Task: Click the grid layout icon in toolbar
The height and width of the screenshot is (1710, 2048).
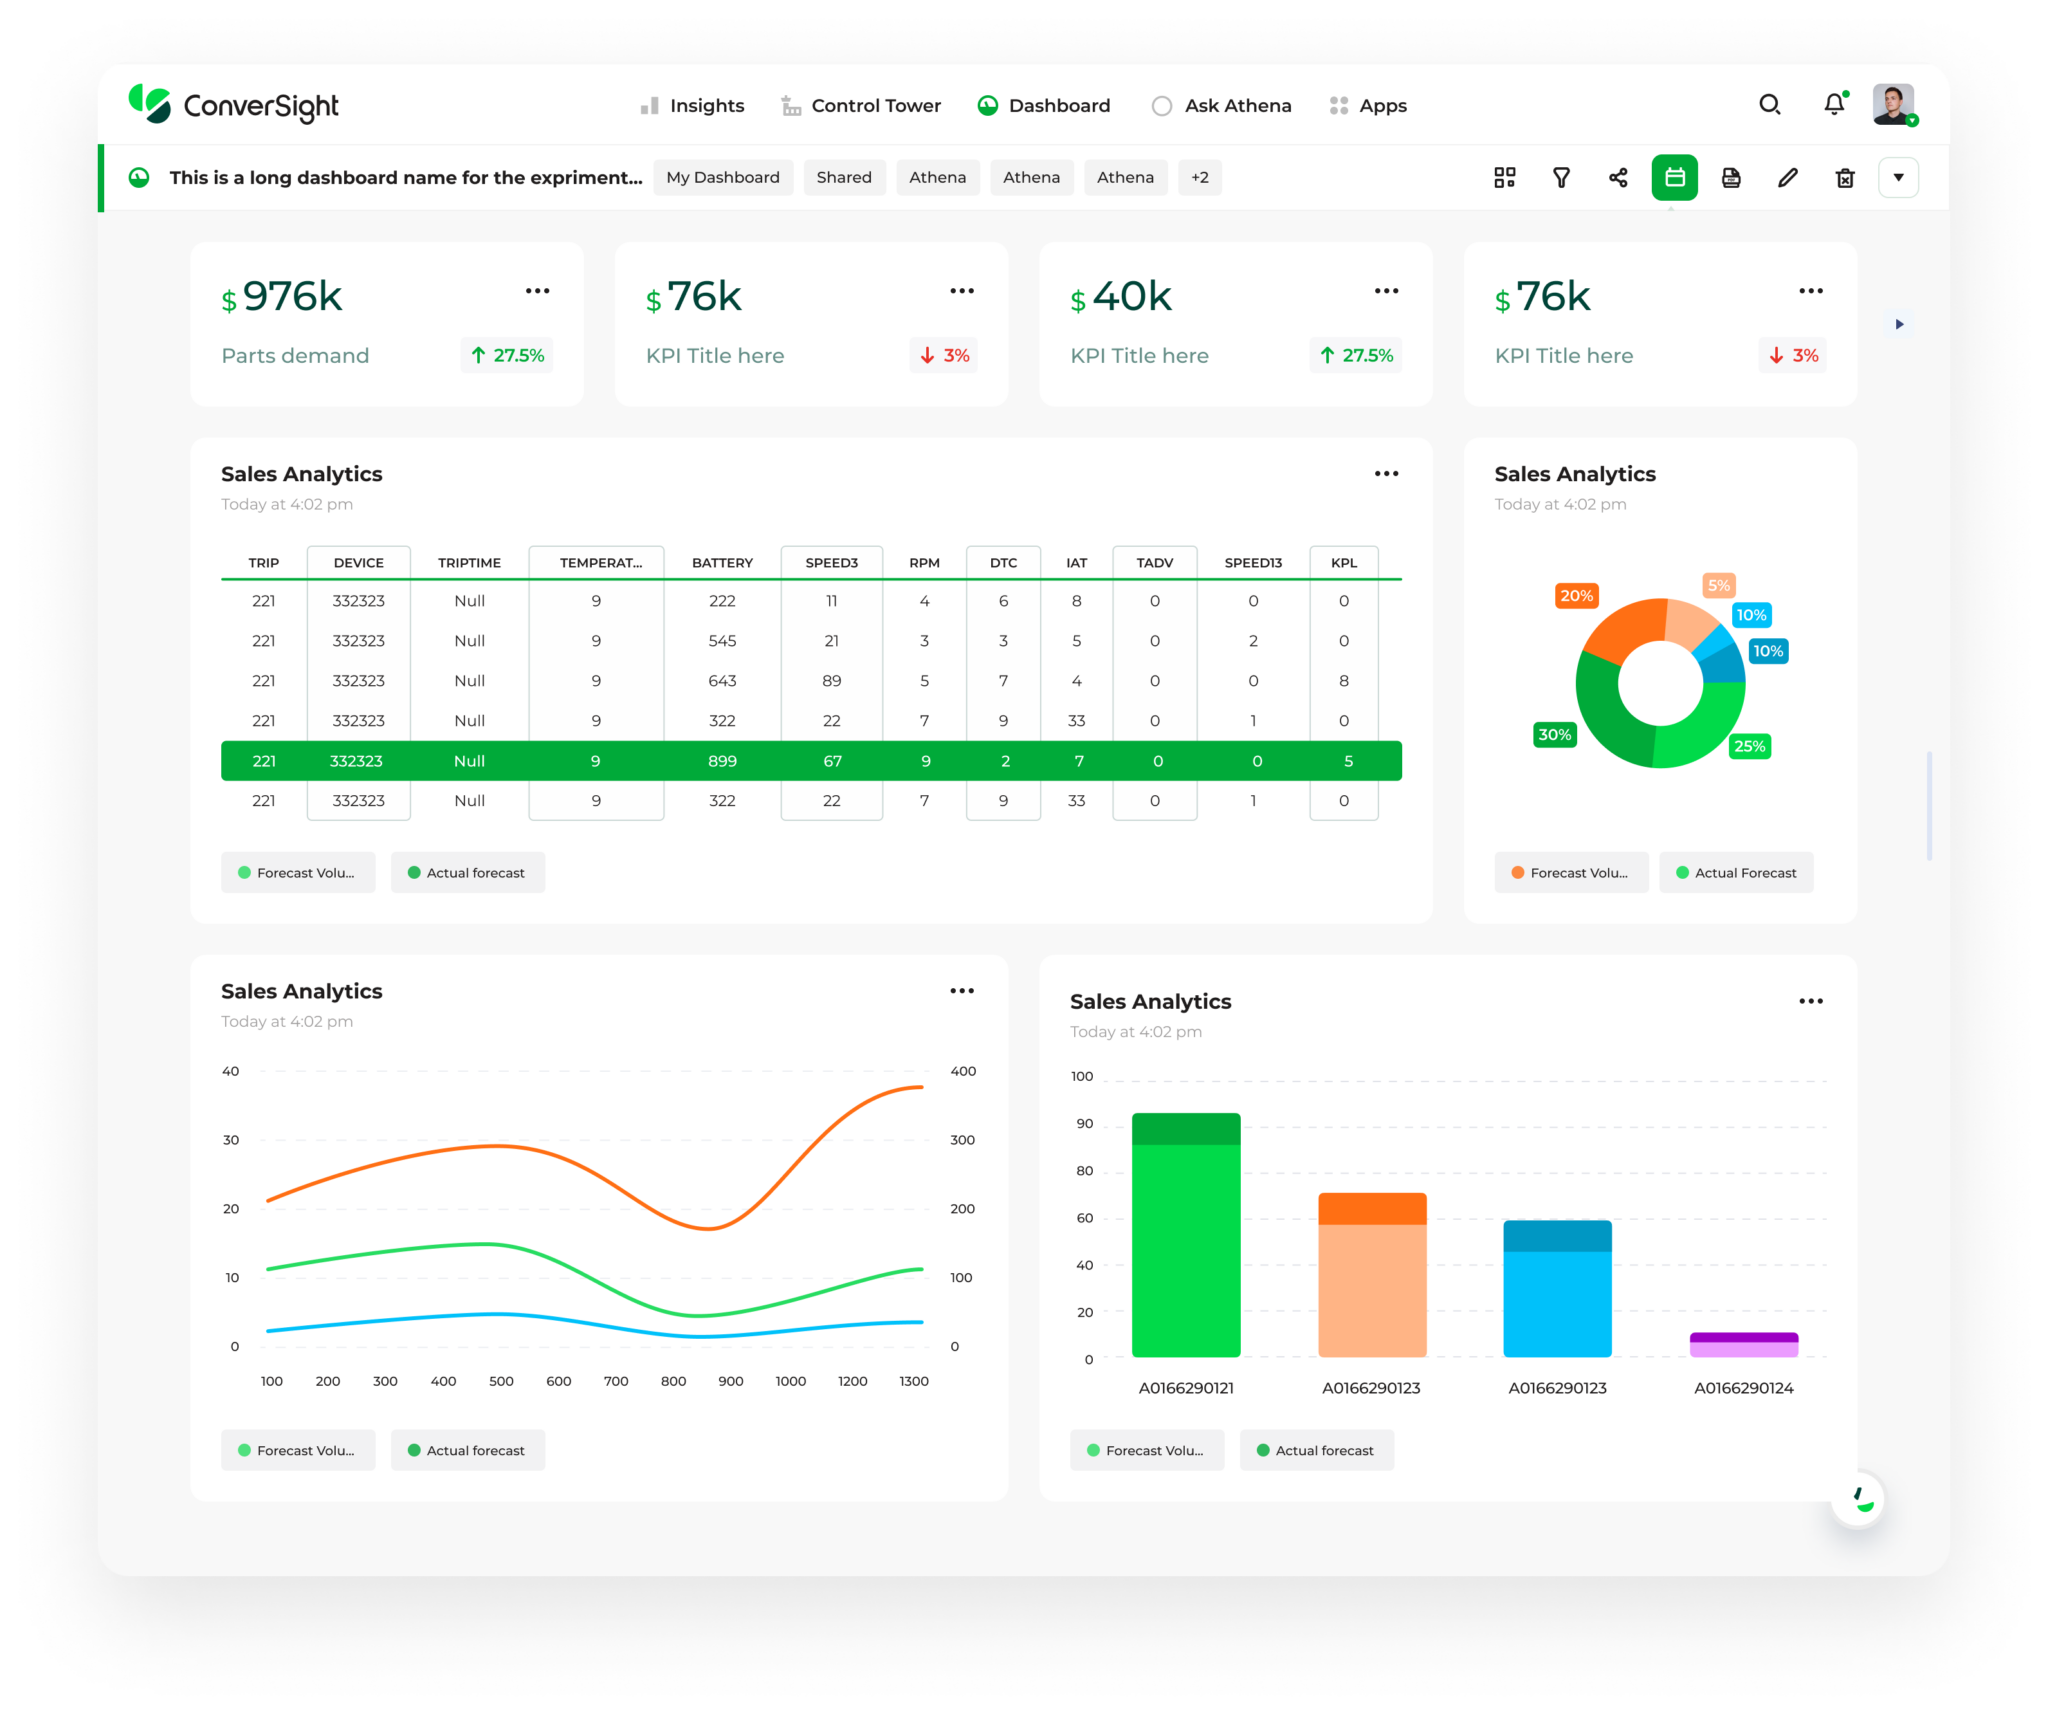Action: click(x=1504, y=178)
